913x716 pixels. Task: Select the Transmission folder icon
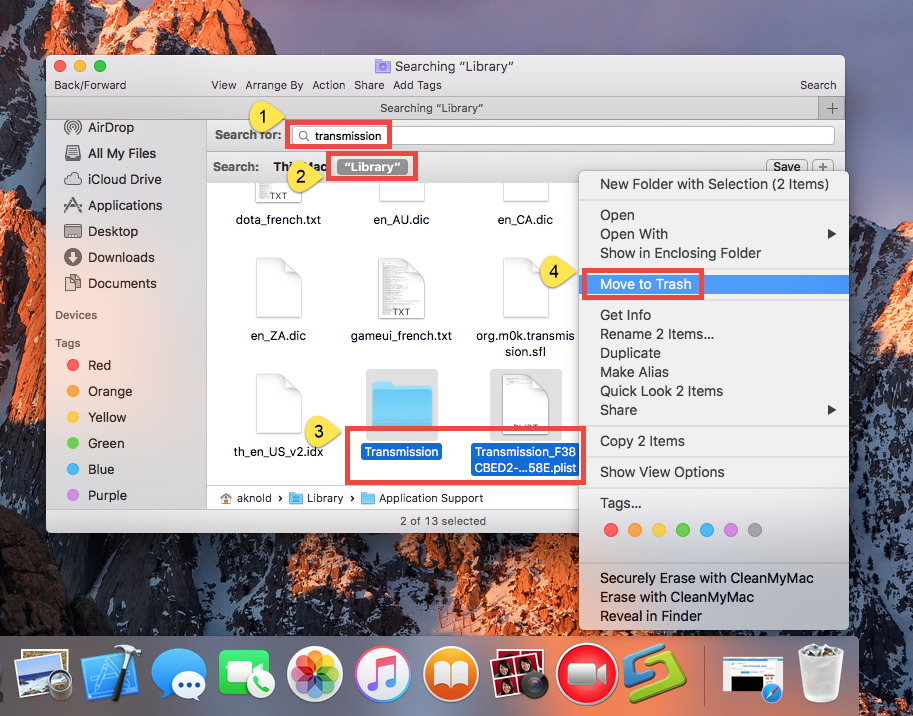pyautogui.click(x=401, y=403)
